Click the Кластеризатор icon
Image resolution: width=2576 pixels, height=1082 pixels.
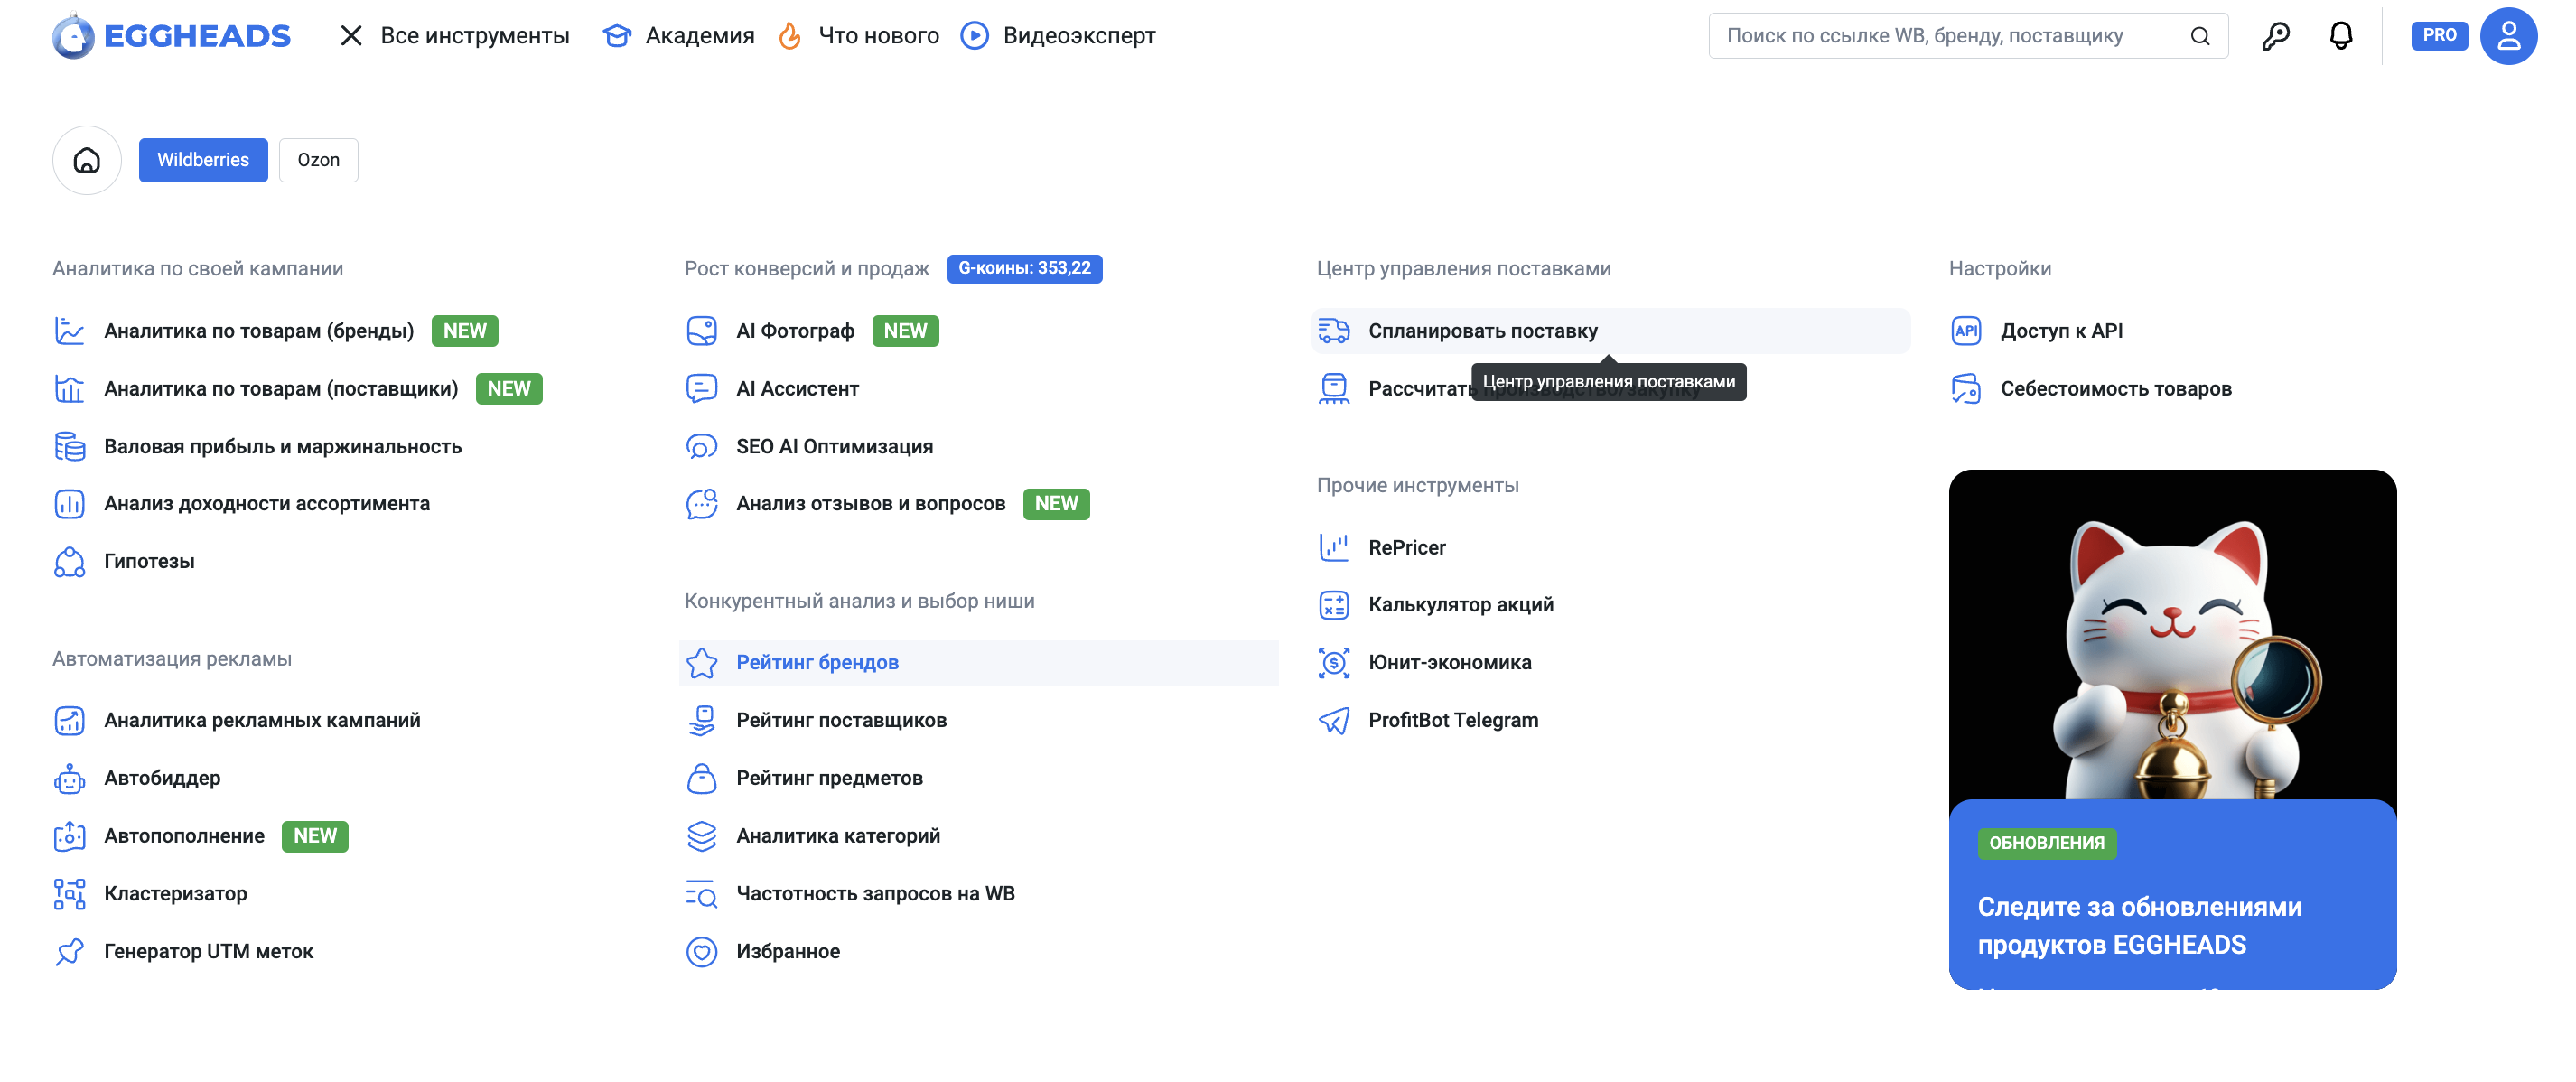pyautogui.click(x=69, y=894)
